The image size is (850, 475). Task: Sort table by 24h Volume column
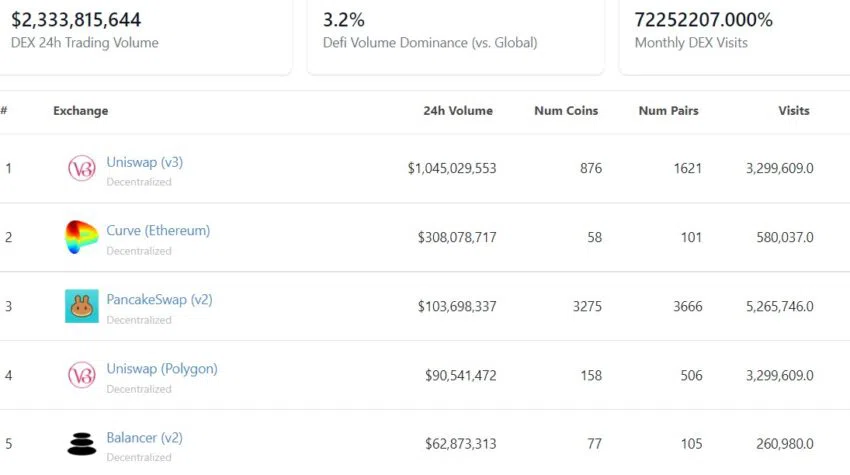[x=458, y=111]
